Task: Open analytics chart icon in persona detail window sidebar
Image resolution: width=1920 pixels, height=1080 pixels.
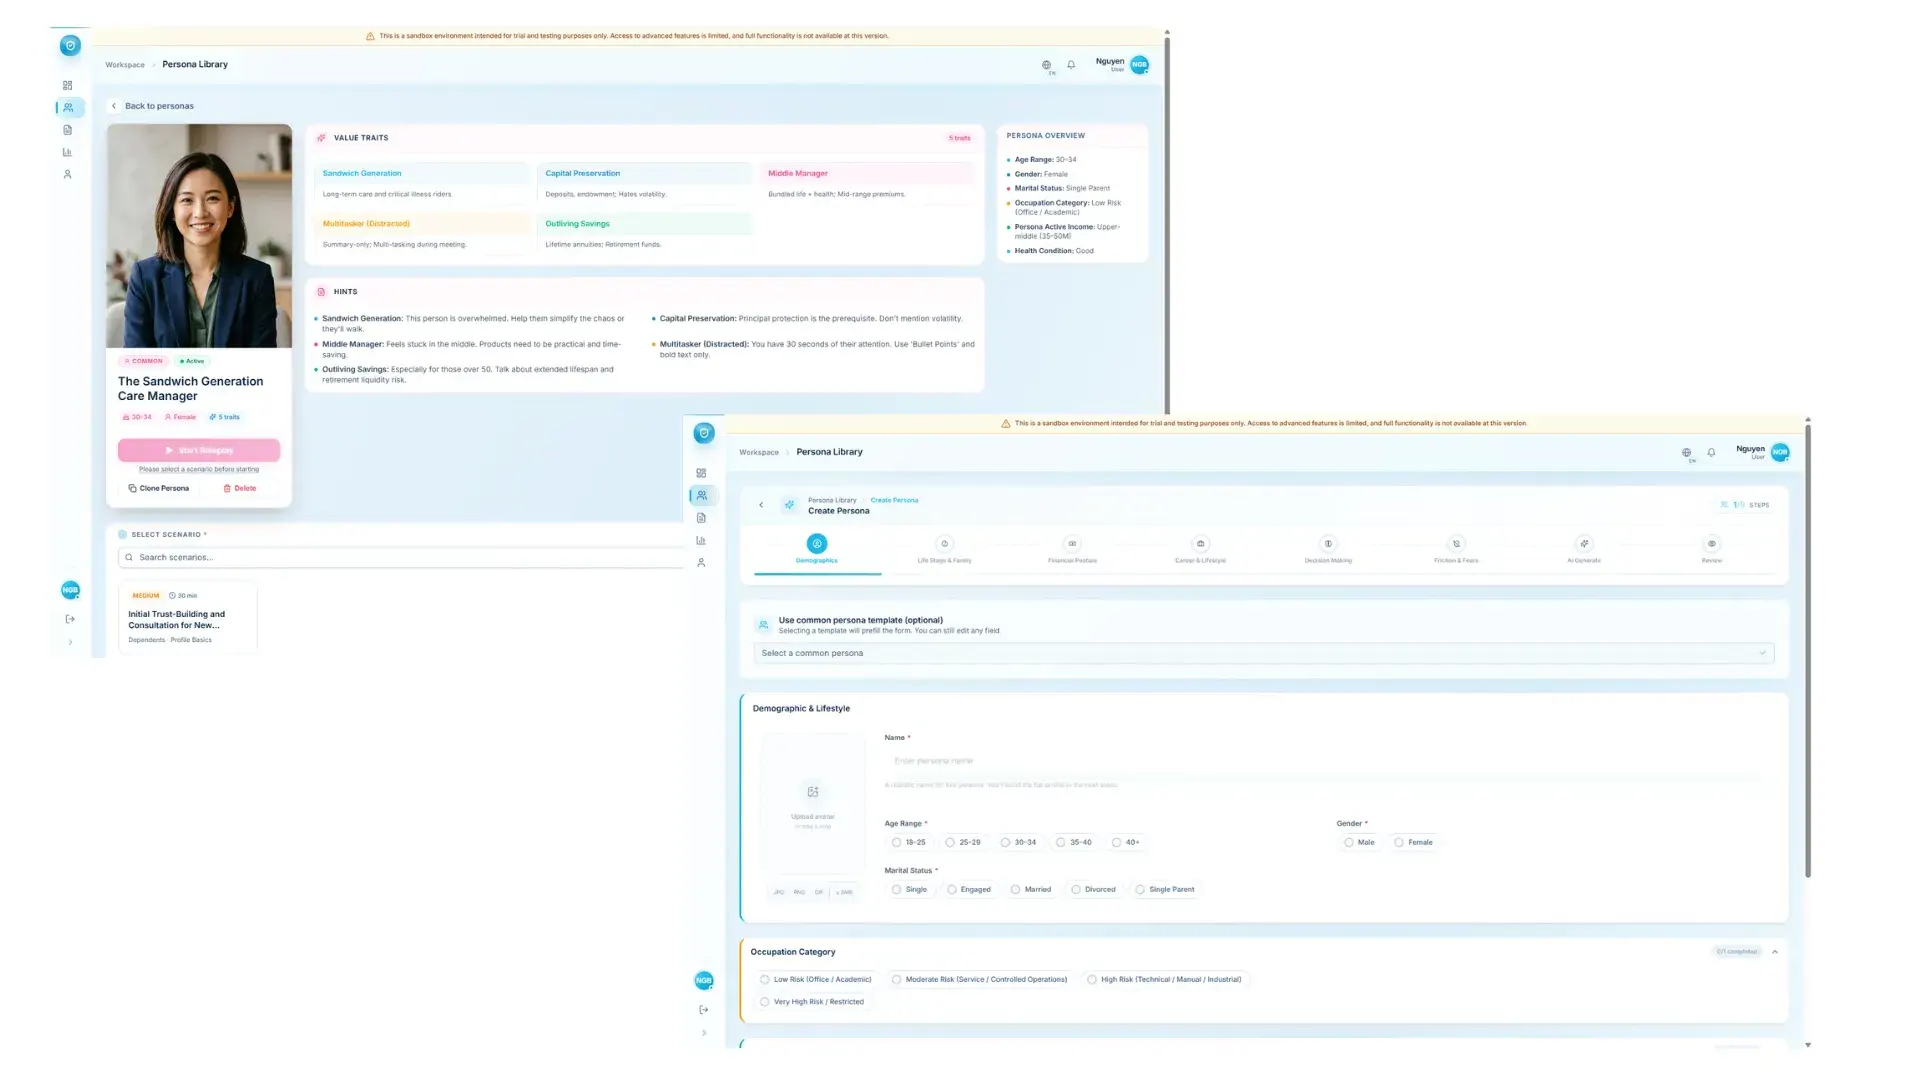Action: pos(67,152)
